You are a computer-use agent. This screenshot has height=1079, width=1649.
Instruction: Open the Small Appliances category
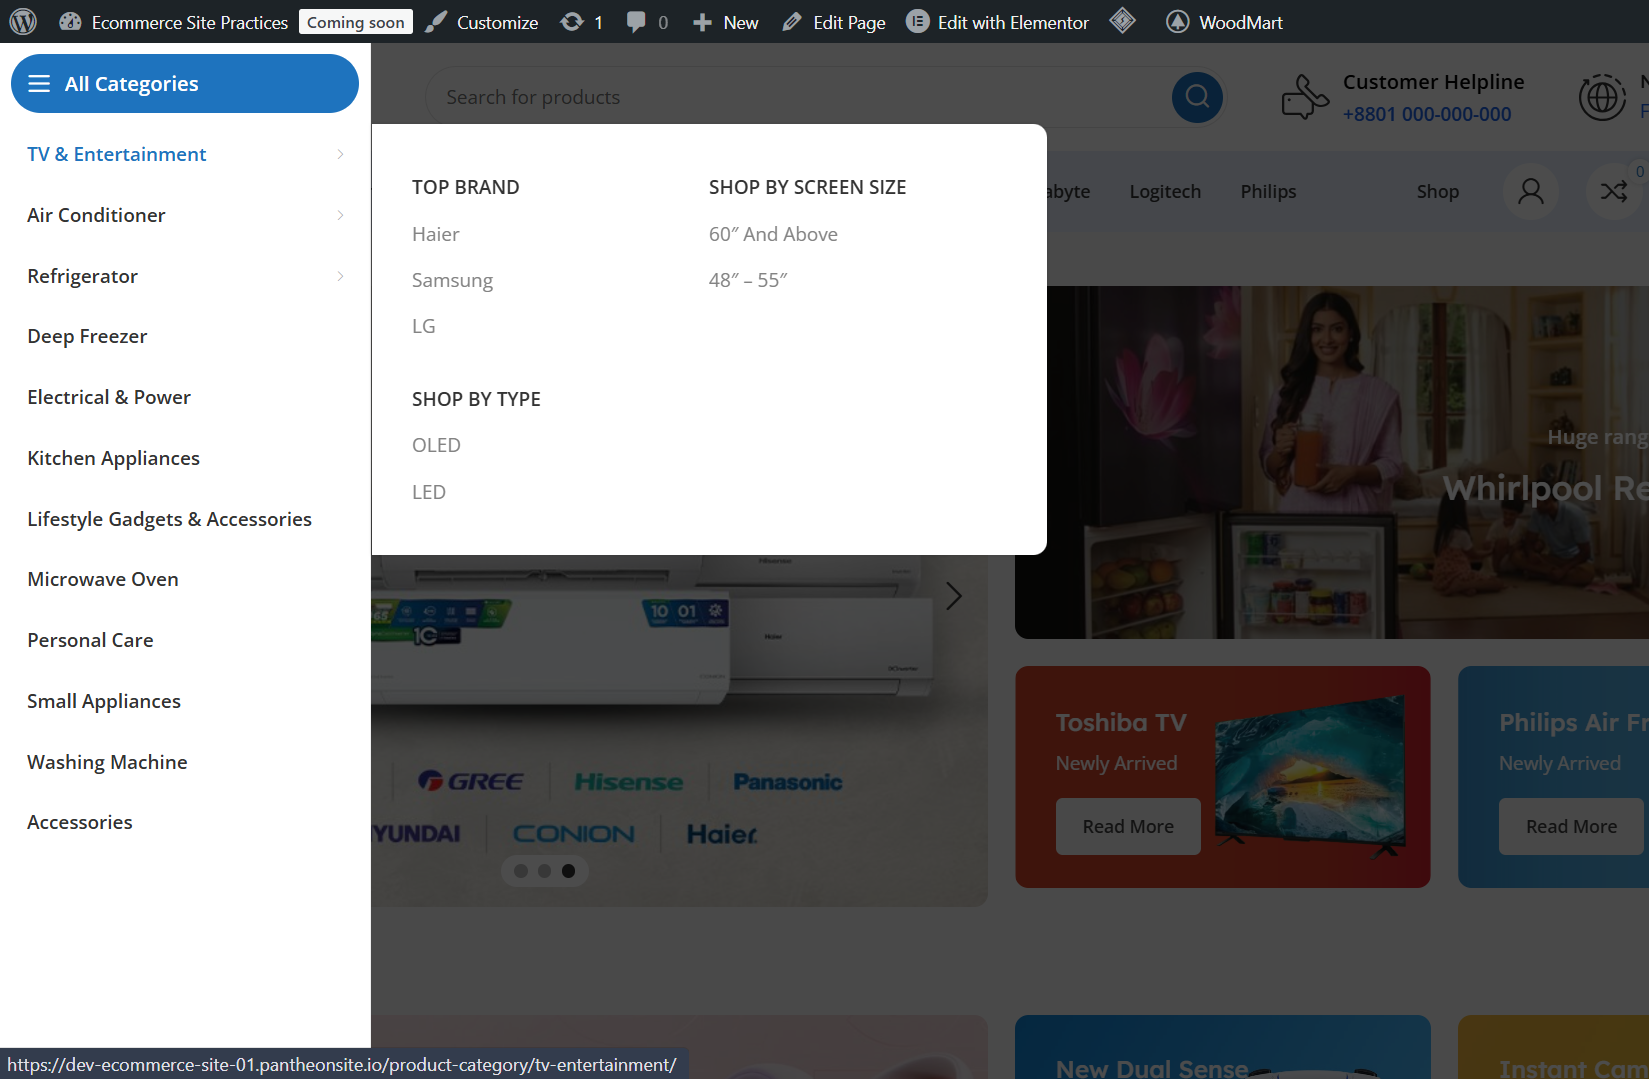104,701
